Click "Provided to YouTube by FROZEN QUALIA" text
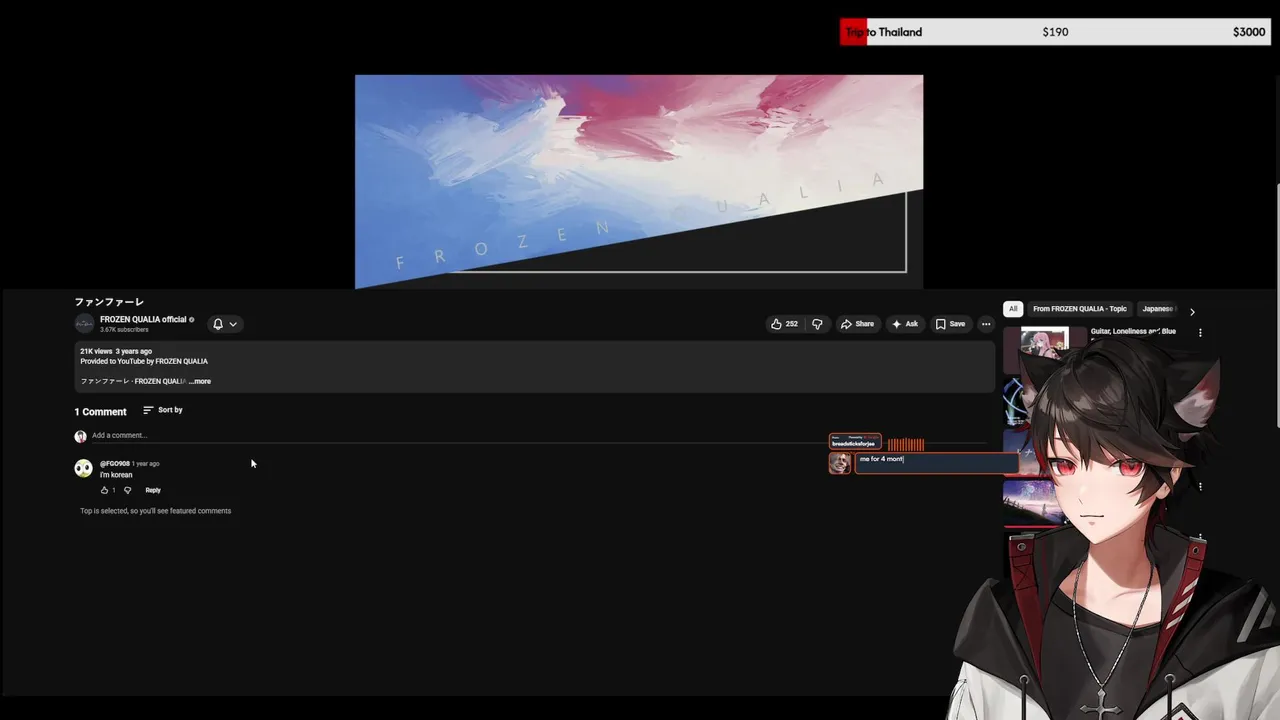 pyautogui.click(x=144, y=361)
